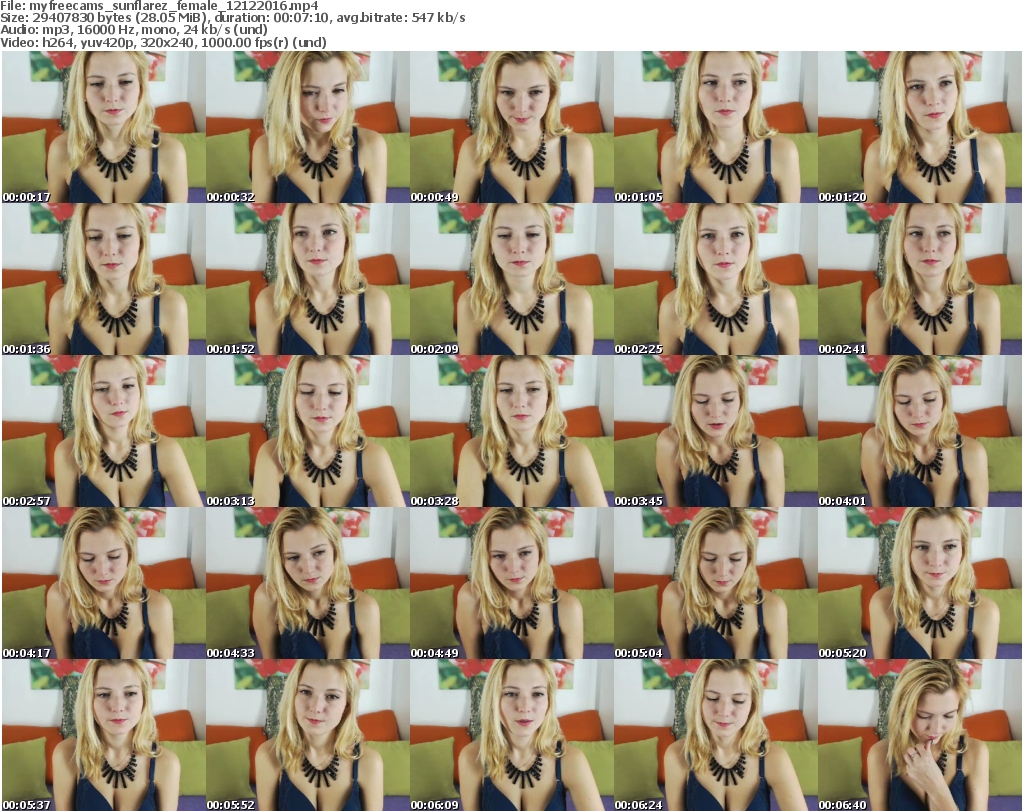Click the Audio line showing mp3, 16000 Hz

pos(134,30)
